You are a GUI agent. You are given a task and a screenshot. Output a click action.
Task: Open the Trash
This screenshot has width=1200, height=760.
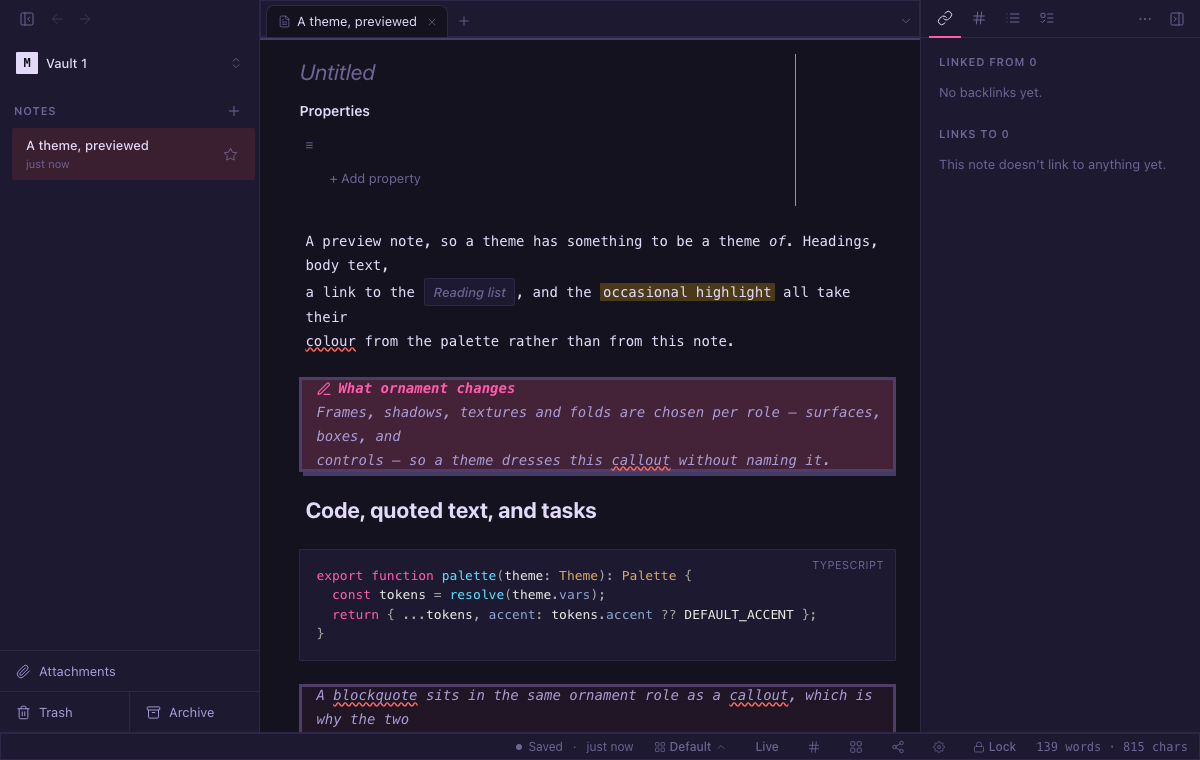point(64,712)
